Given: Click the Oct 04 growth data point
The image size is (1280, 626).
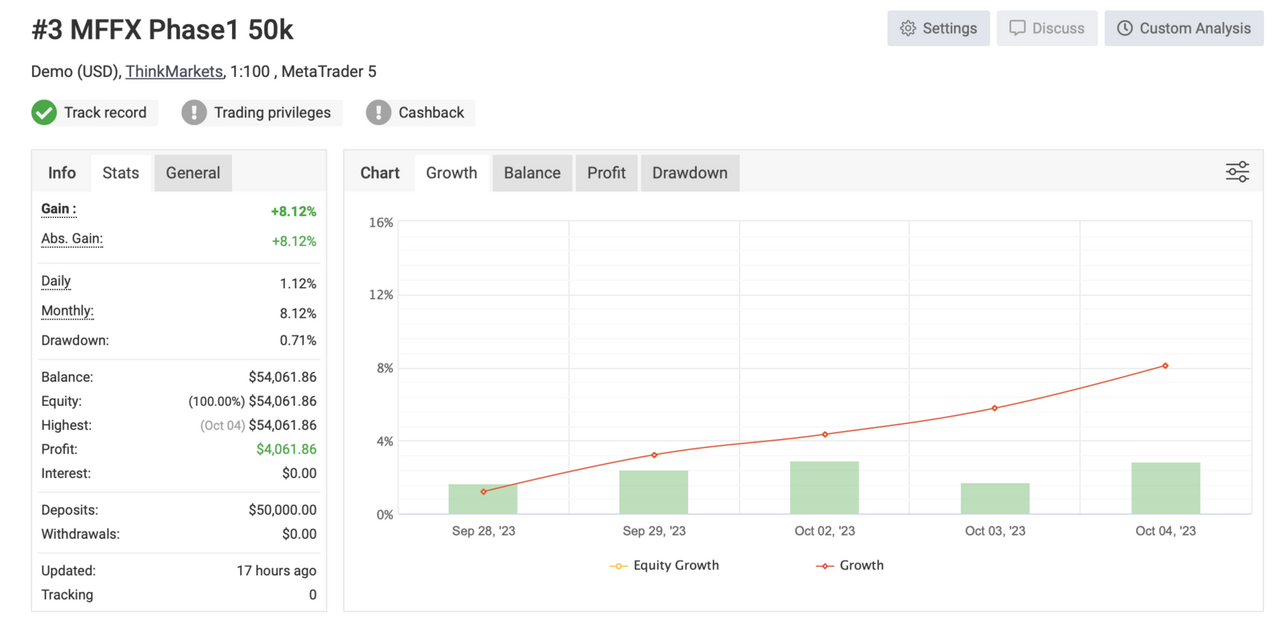Looking at the screenshot, I should (1165, 366).
